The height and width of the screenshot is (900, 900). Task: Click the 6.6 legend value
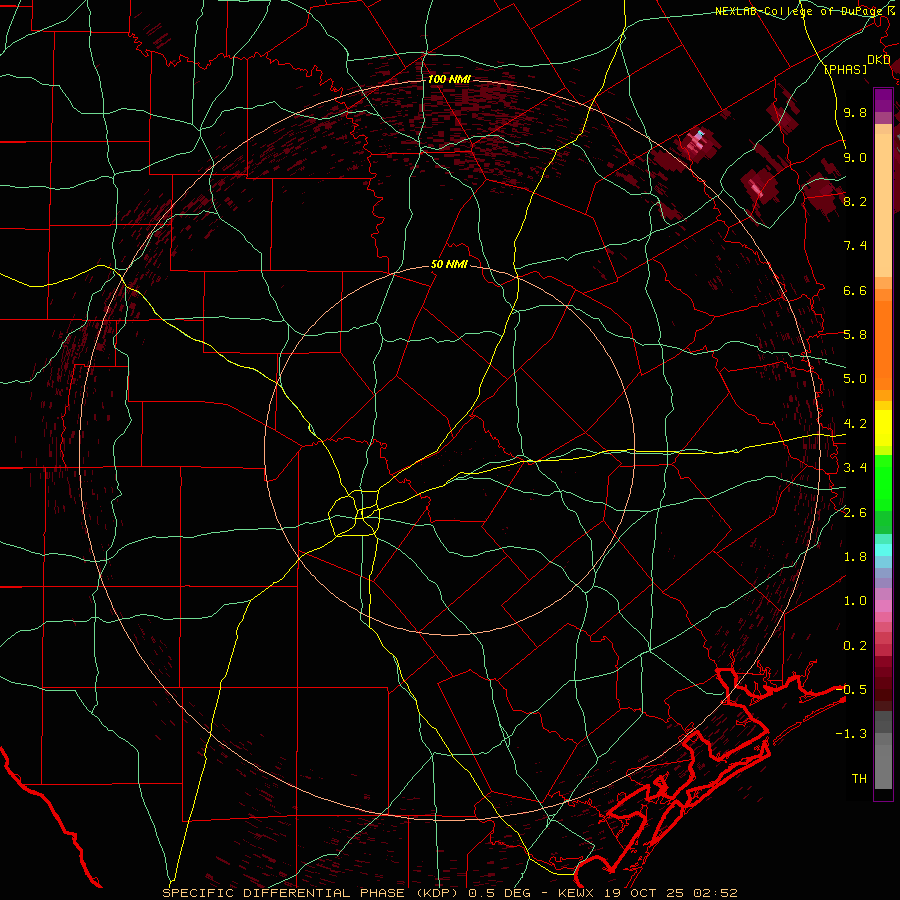855,290
